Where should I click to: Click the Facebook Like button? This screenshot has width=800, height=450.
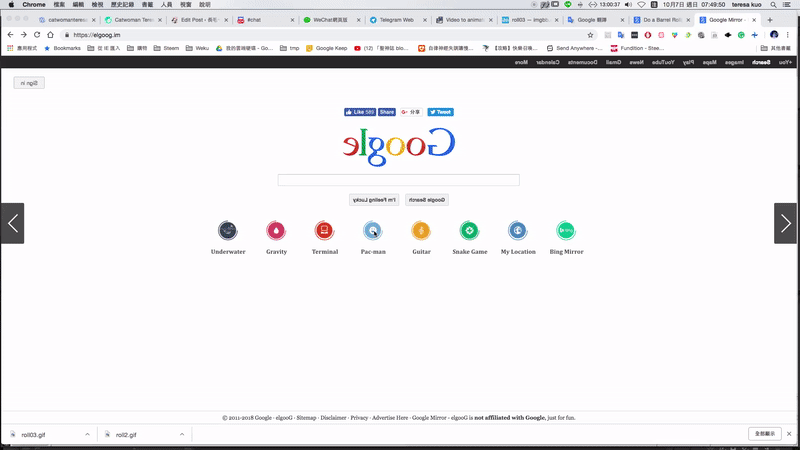(360, 112)
